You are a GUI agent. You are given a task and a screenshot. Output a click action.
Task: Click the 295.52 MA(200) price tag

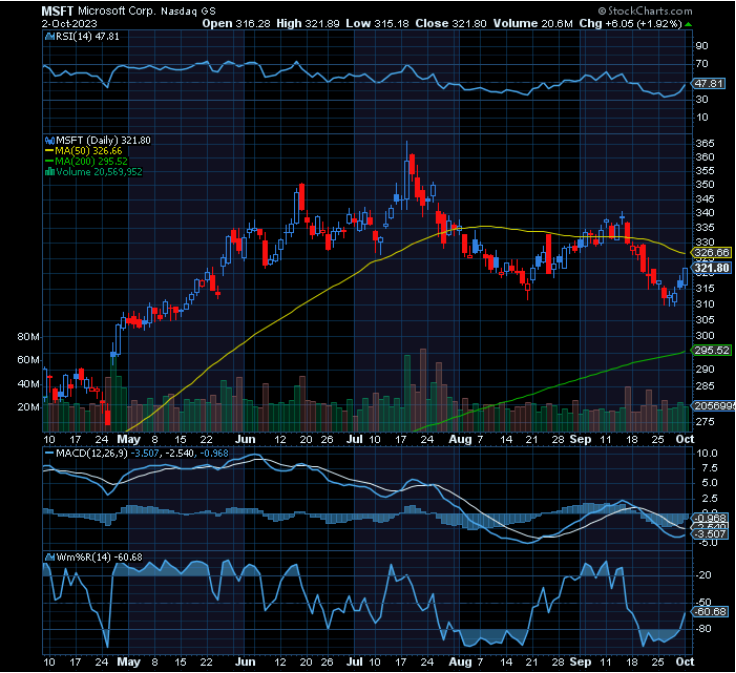tap(712, 350)
